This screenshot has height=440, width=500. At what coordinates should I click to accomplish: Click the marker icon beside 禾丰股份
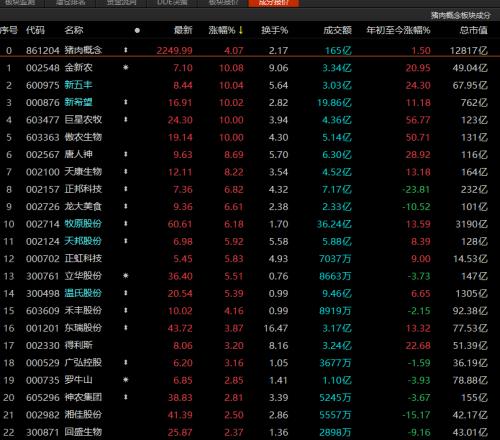(x=126, y=310)
